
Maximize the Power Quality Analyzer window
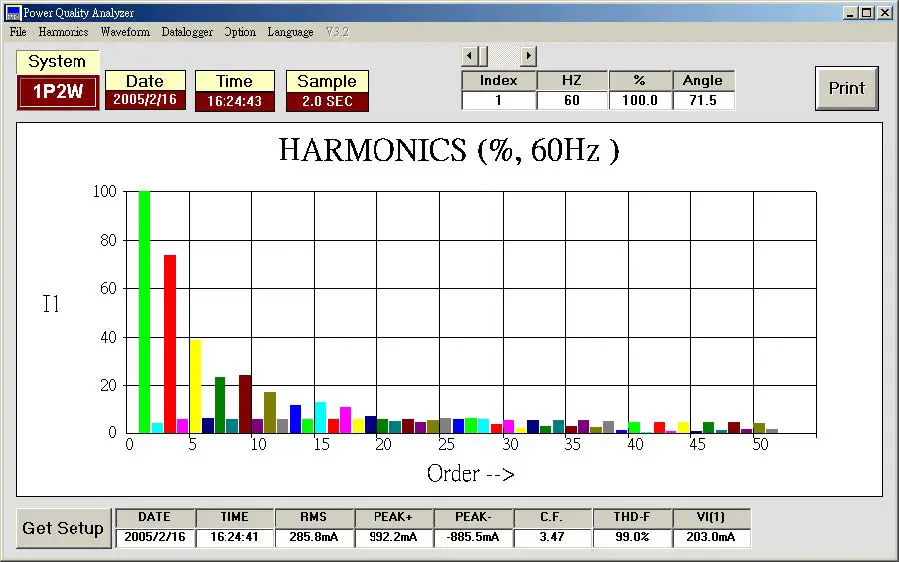866,13
